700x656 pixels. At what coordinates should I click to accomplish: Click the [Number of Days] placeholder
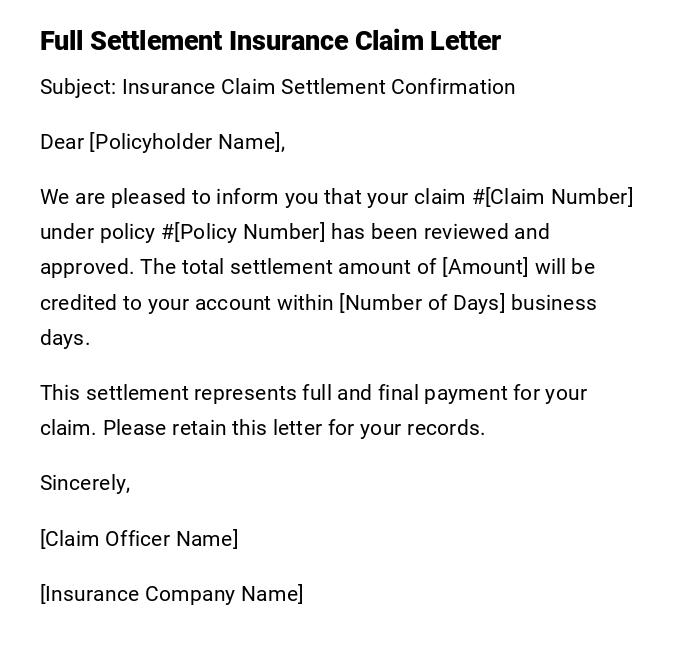(422, 303)
